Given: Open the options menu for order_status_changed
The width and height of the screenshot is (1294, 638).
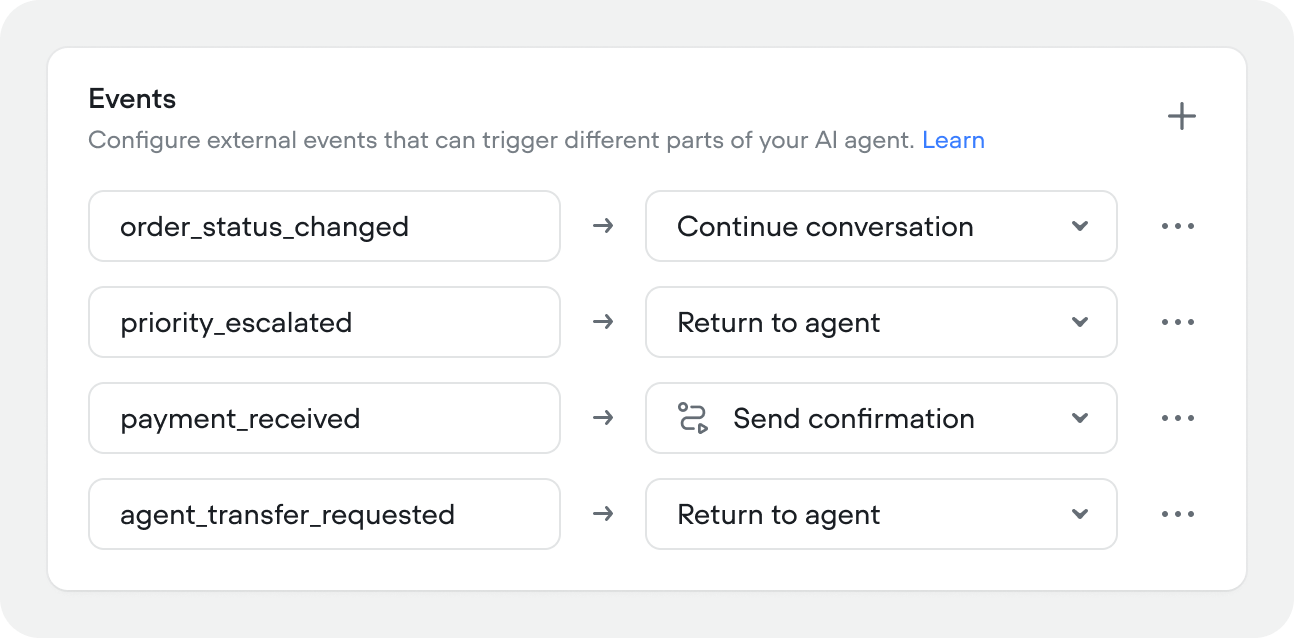Looking at the screenshot, I should tap(1178, 226).
